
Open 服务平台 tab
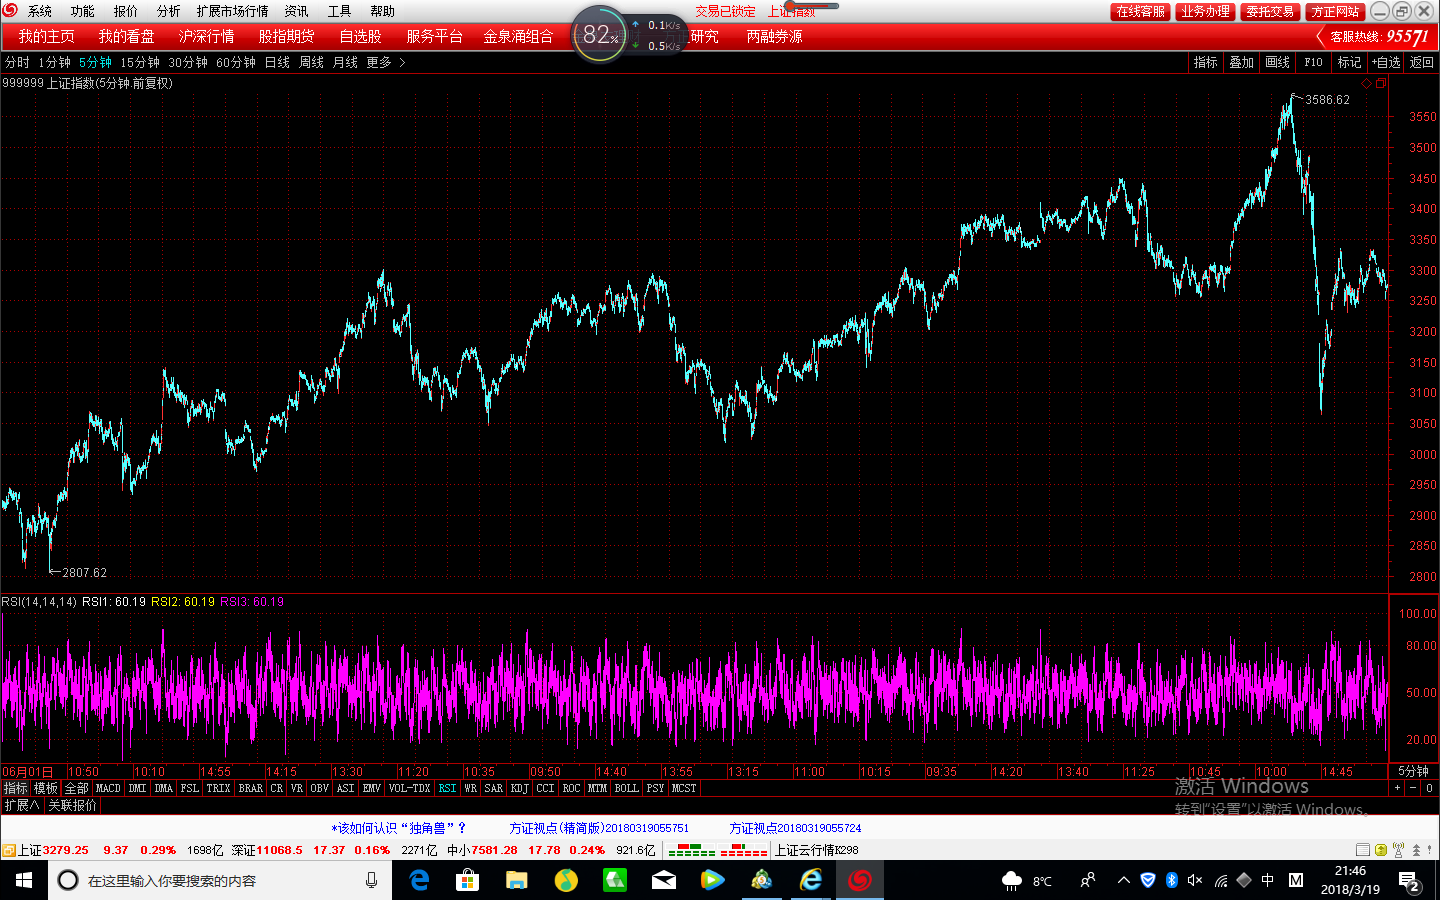point(434,36)
